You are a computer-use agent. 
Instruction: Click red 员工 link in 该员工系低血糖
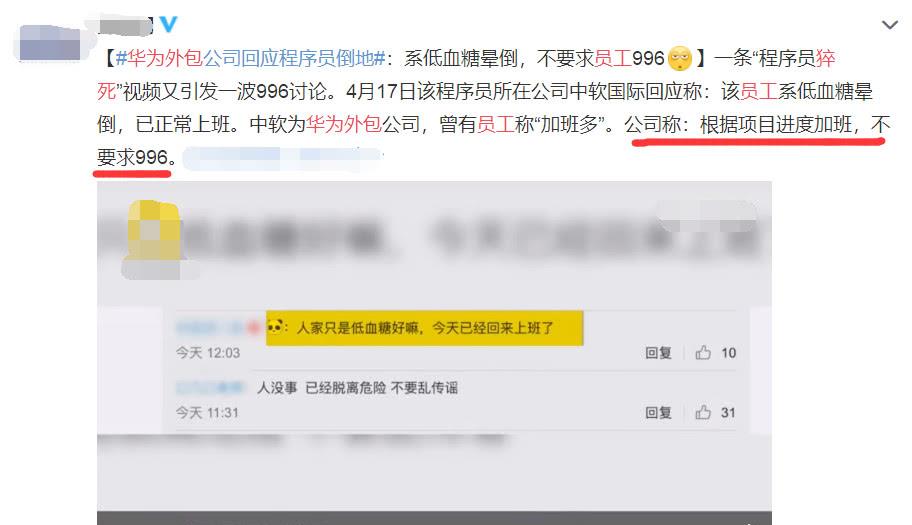click(x=758, y=91)
